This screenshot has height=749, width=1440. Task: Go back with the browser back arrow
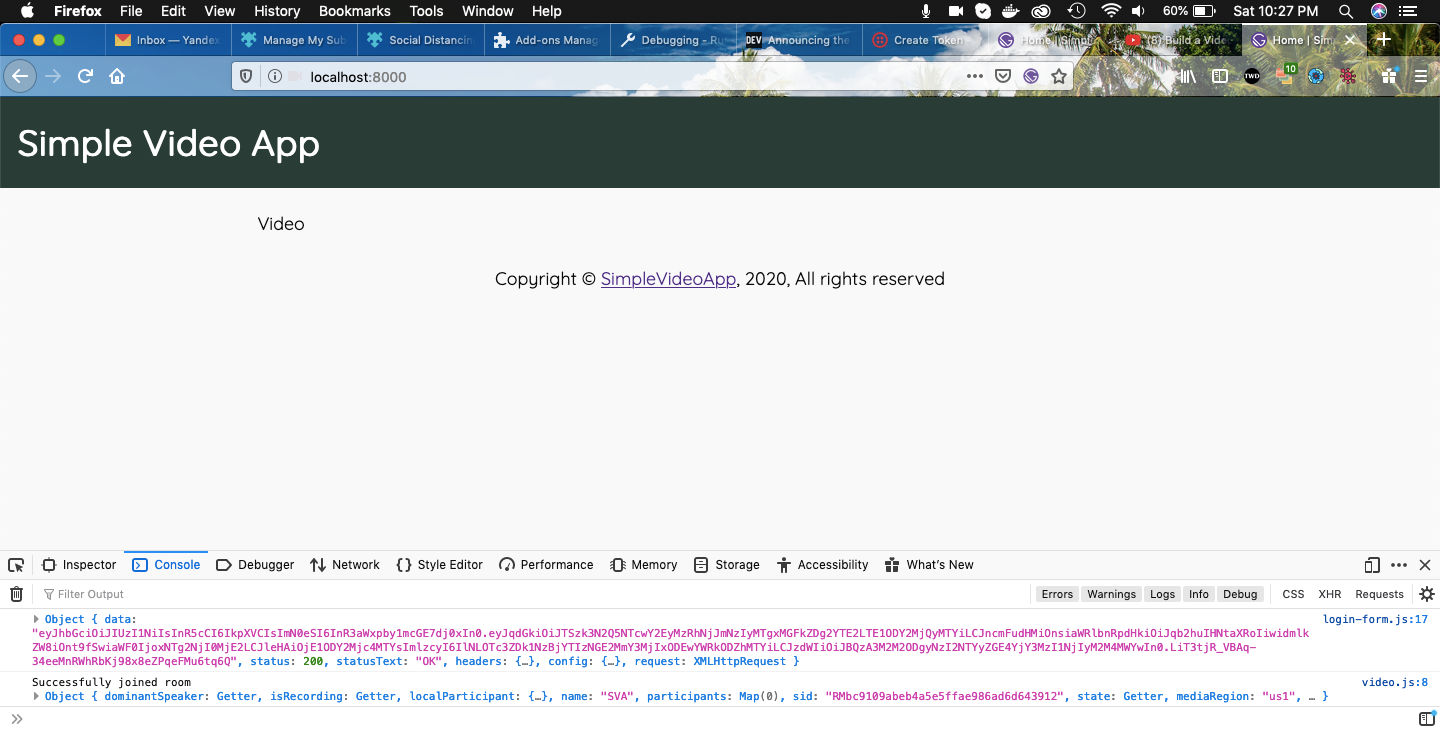[20, 76]
